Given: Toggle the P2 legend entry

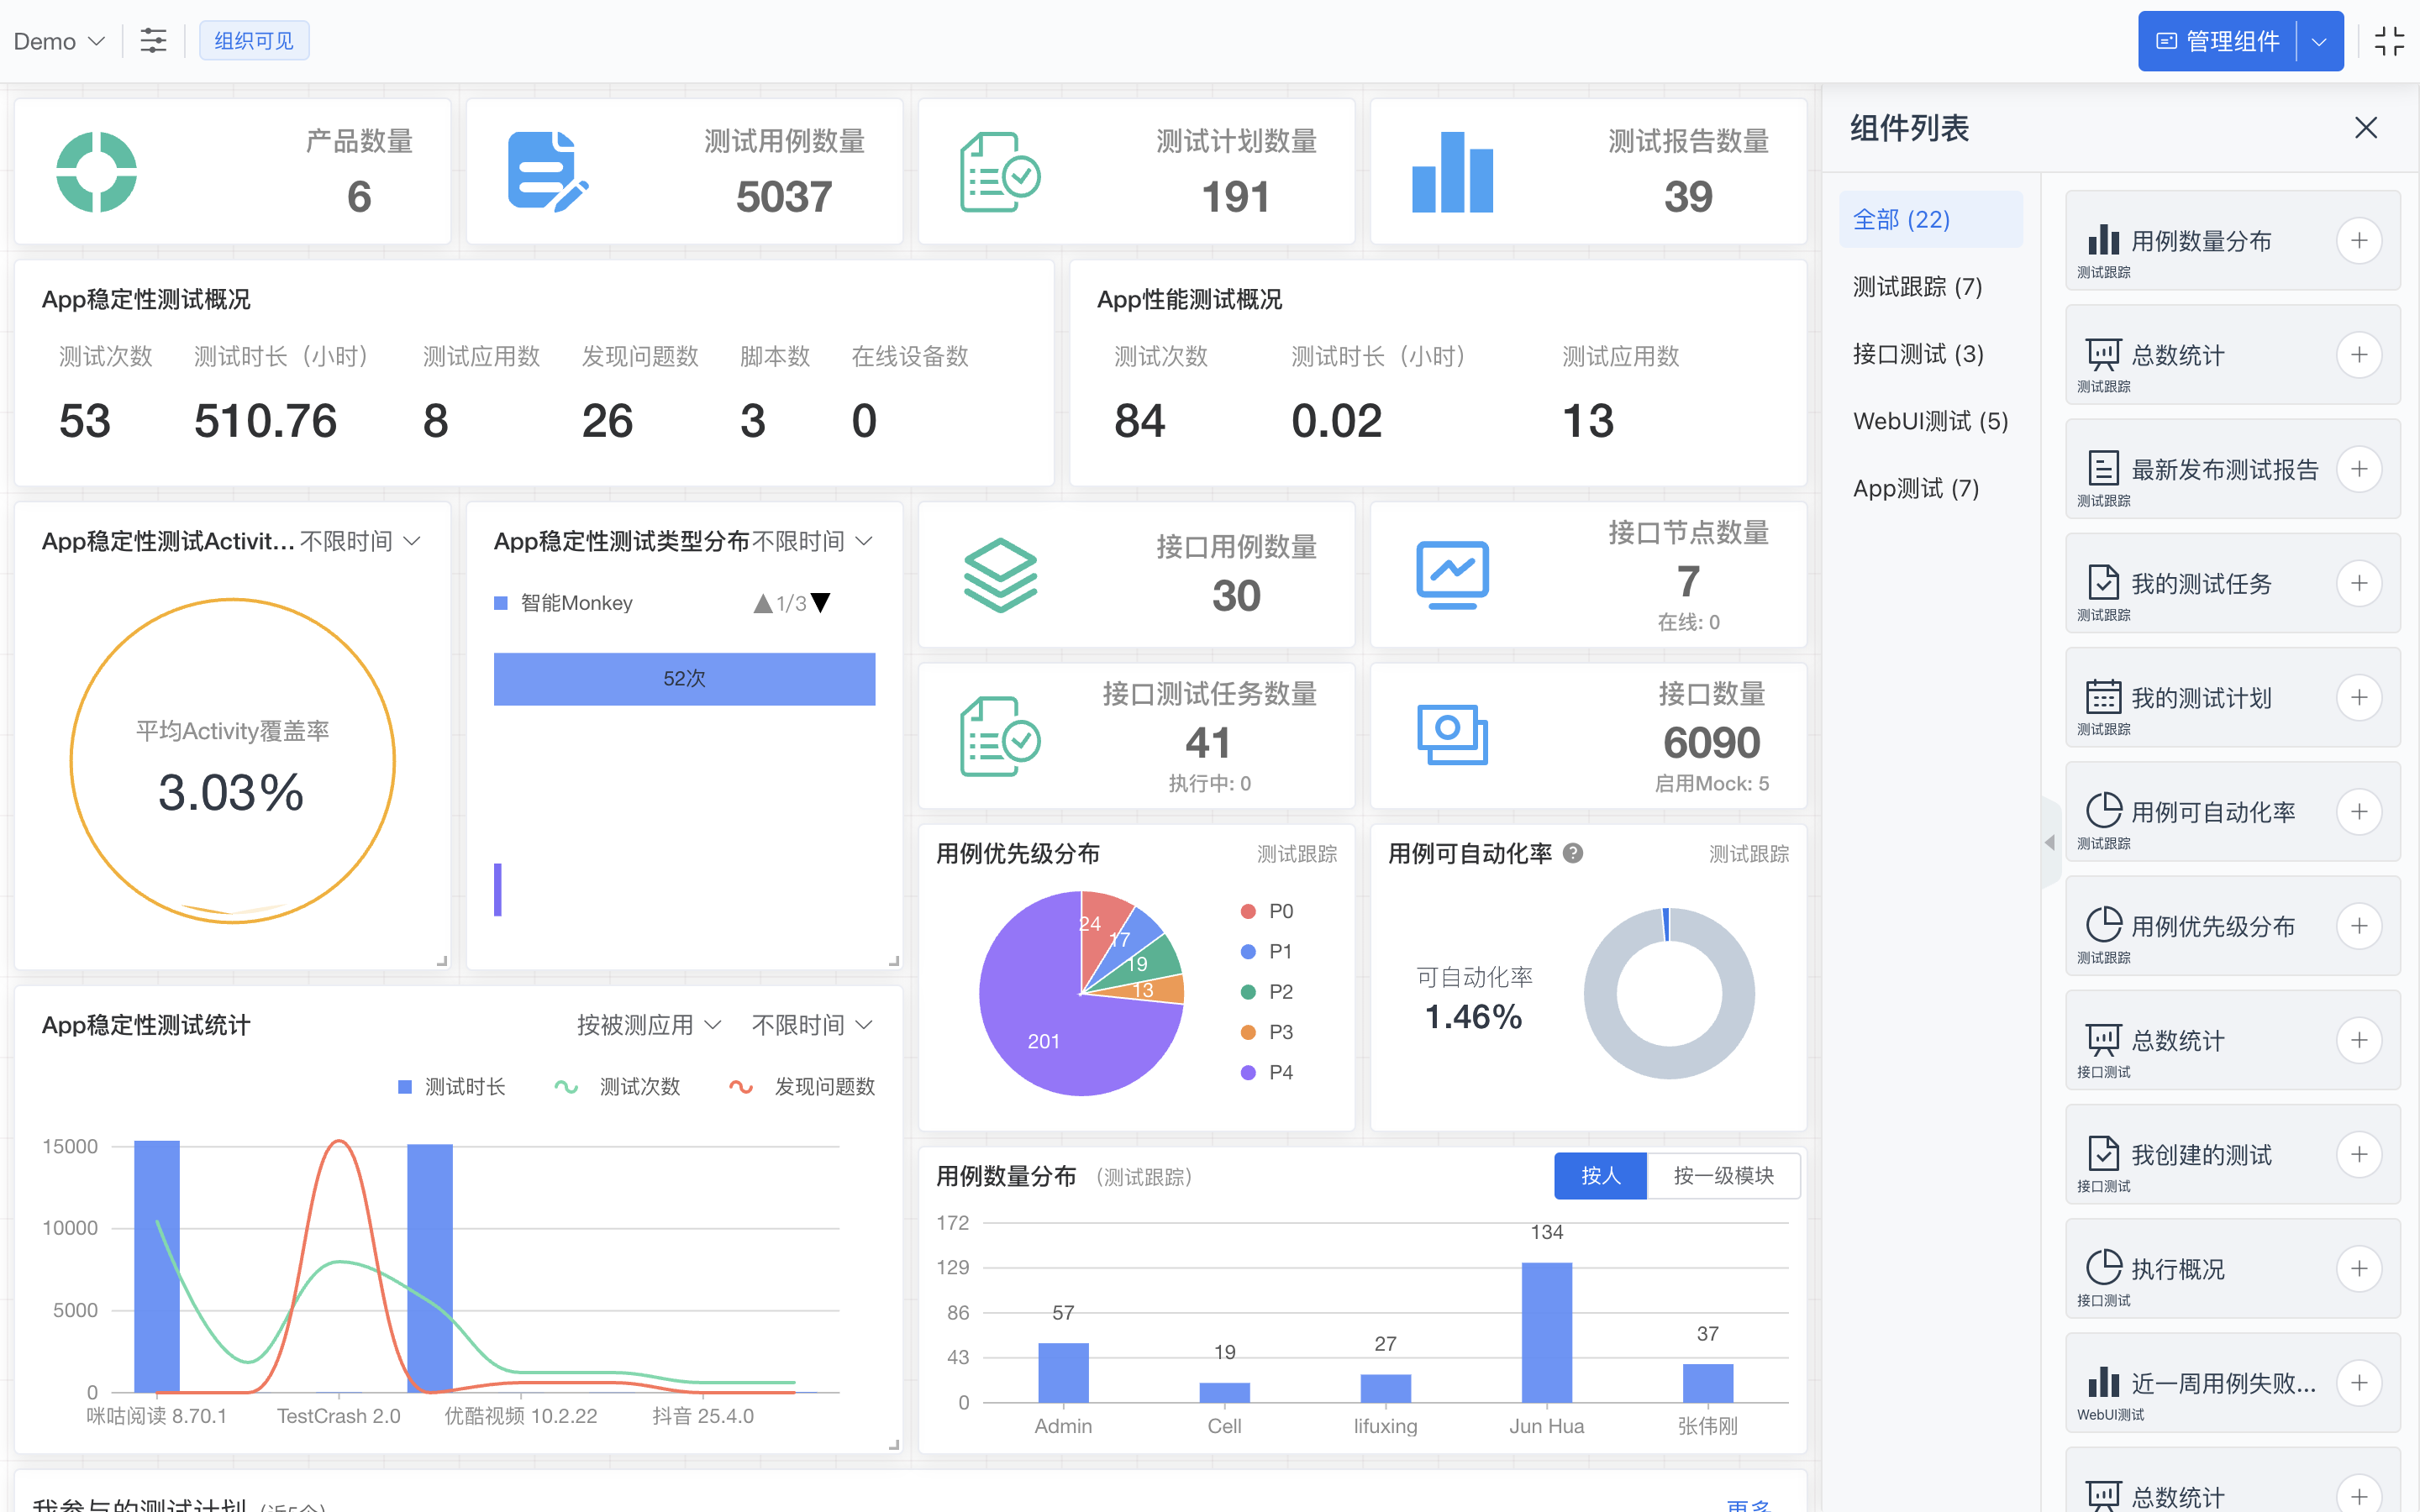Looking at the screenshot, I should 1267,992.
